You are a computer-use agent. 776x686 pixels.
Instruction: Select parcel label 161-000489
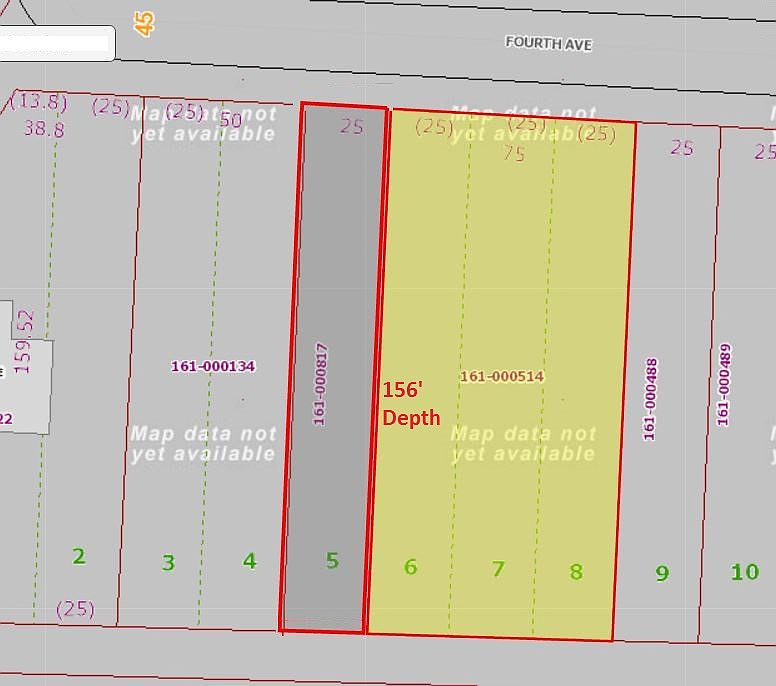click(x=724, y=385)
